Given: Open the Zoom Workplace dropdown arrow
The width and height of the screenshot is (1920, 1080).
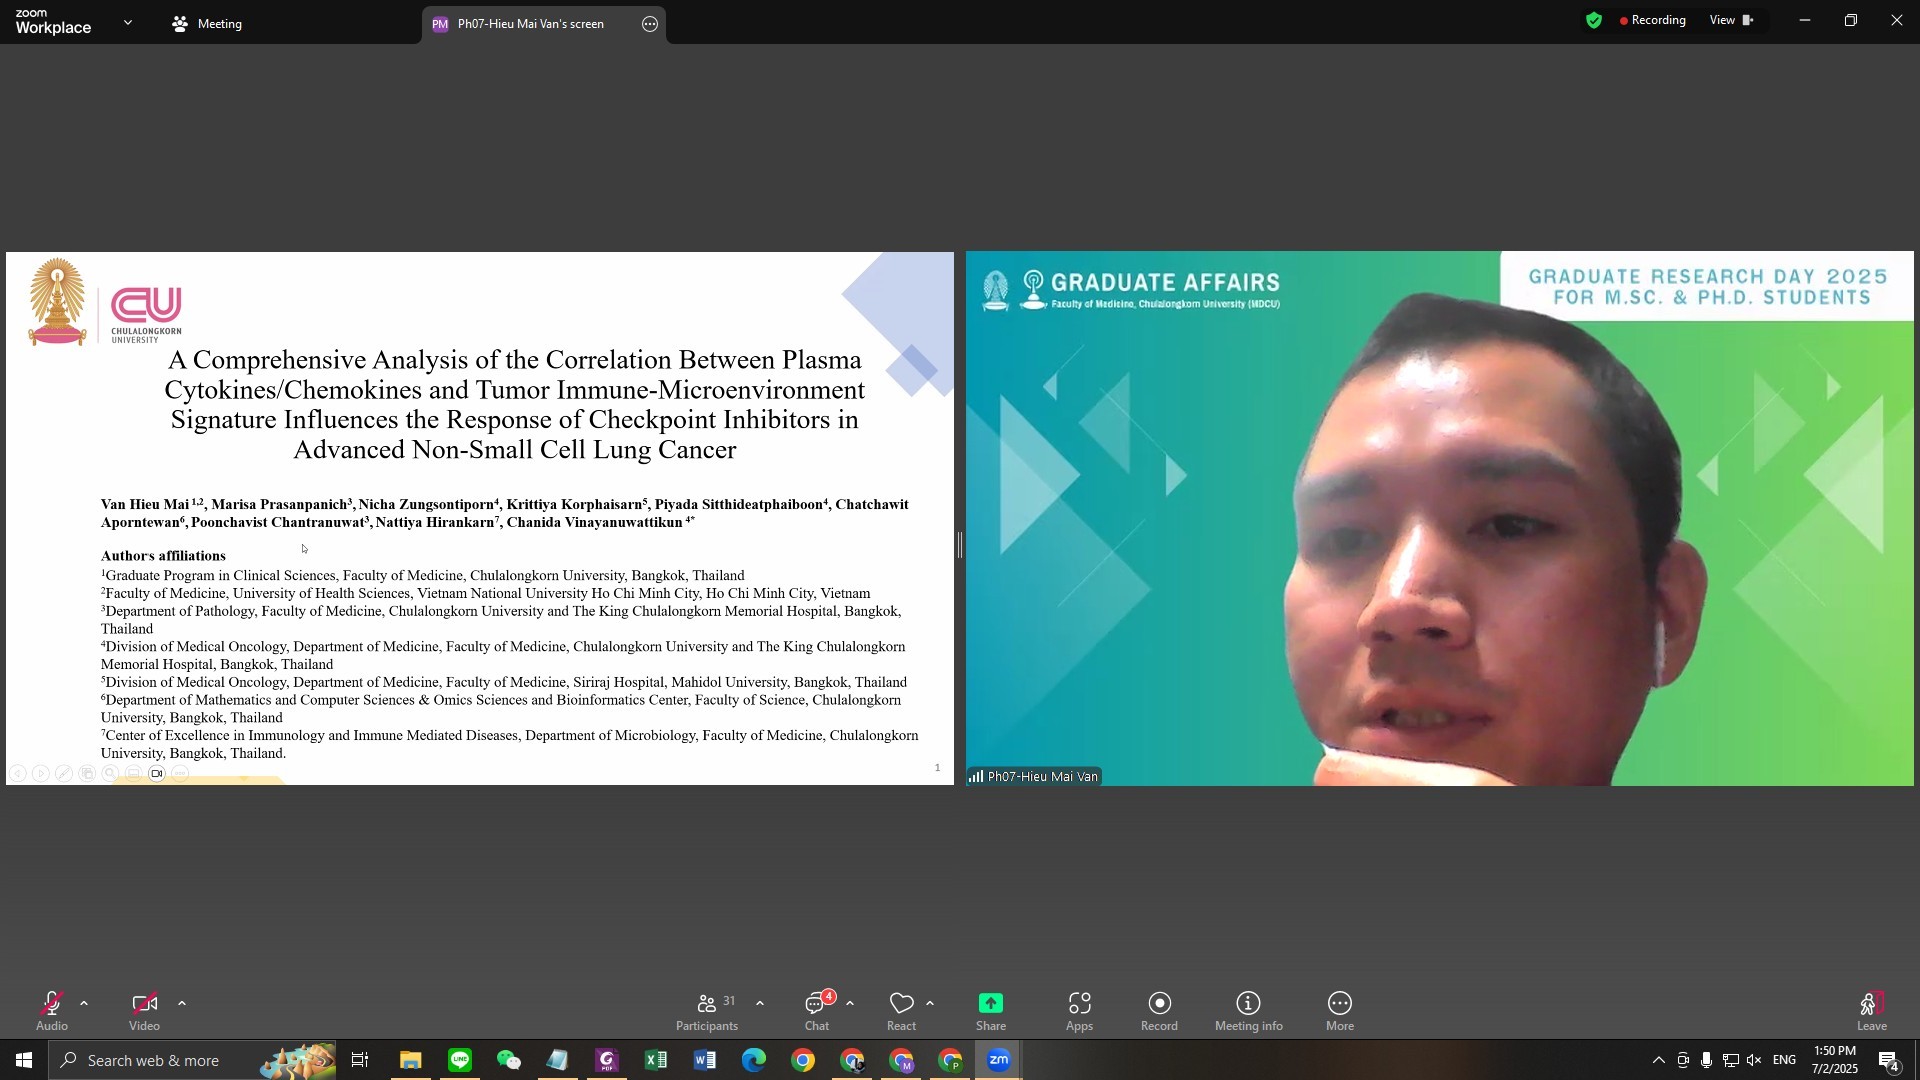Looking at the screenshot, I should click(x=128, y=22).
